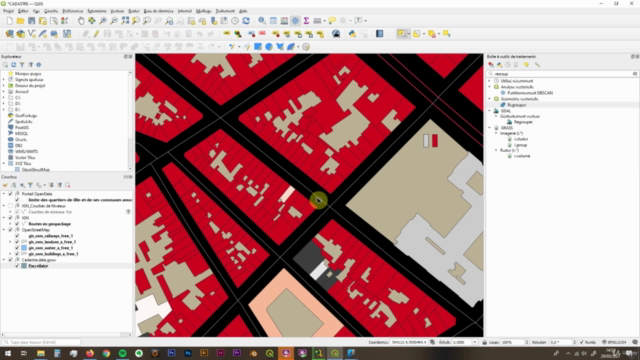Select the r.volume GRASS algorithm
The image size is (640, 360).
tap(522, 156)
